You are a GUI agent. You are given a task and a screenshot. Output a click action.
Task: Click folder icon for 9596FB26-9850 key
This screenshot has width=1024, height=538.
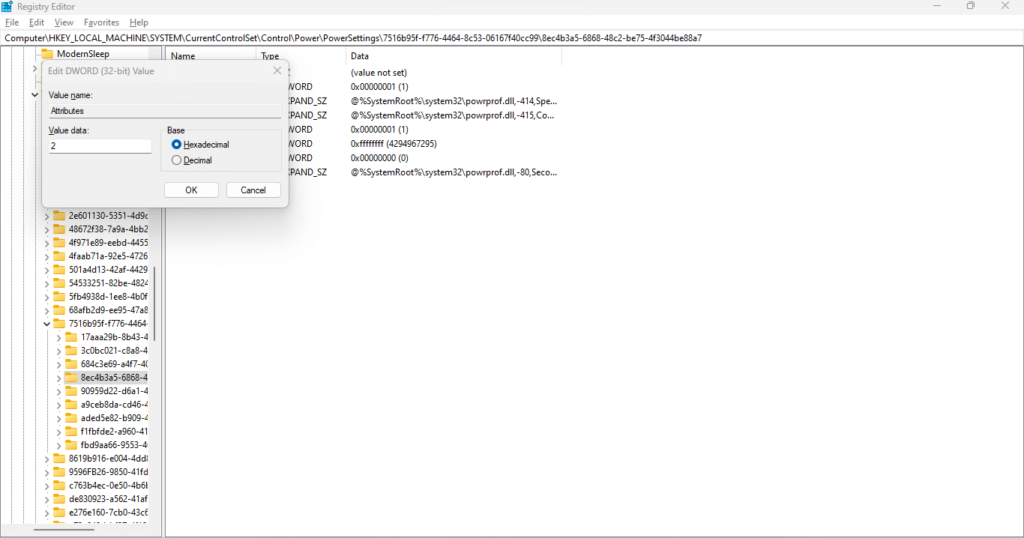(x=59, y=471)
